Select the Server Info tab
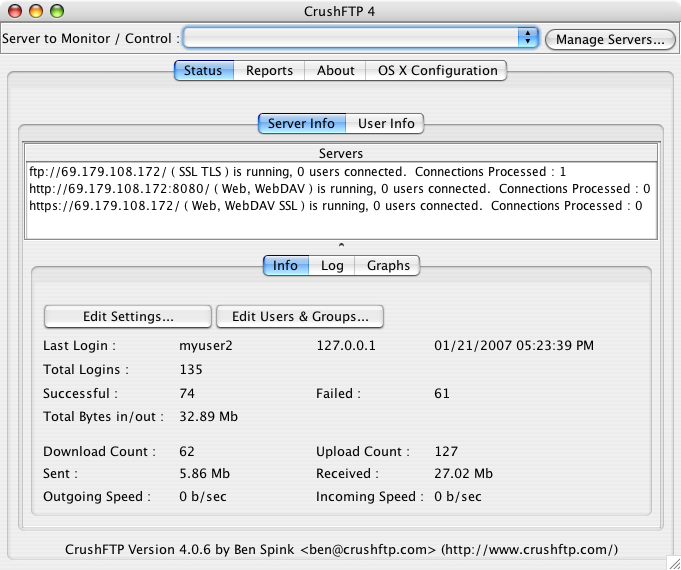681x570 pixels. click(x=301, y=123)
